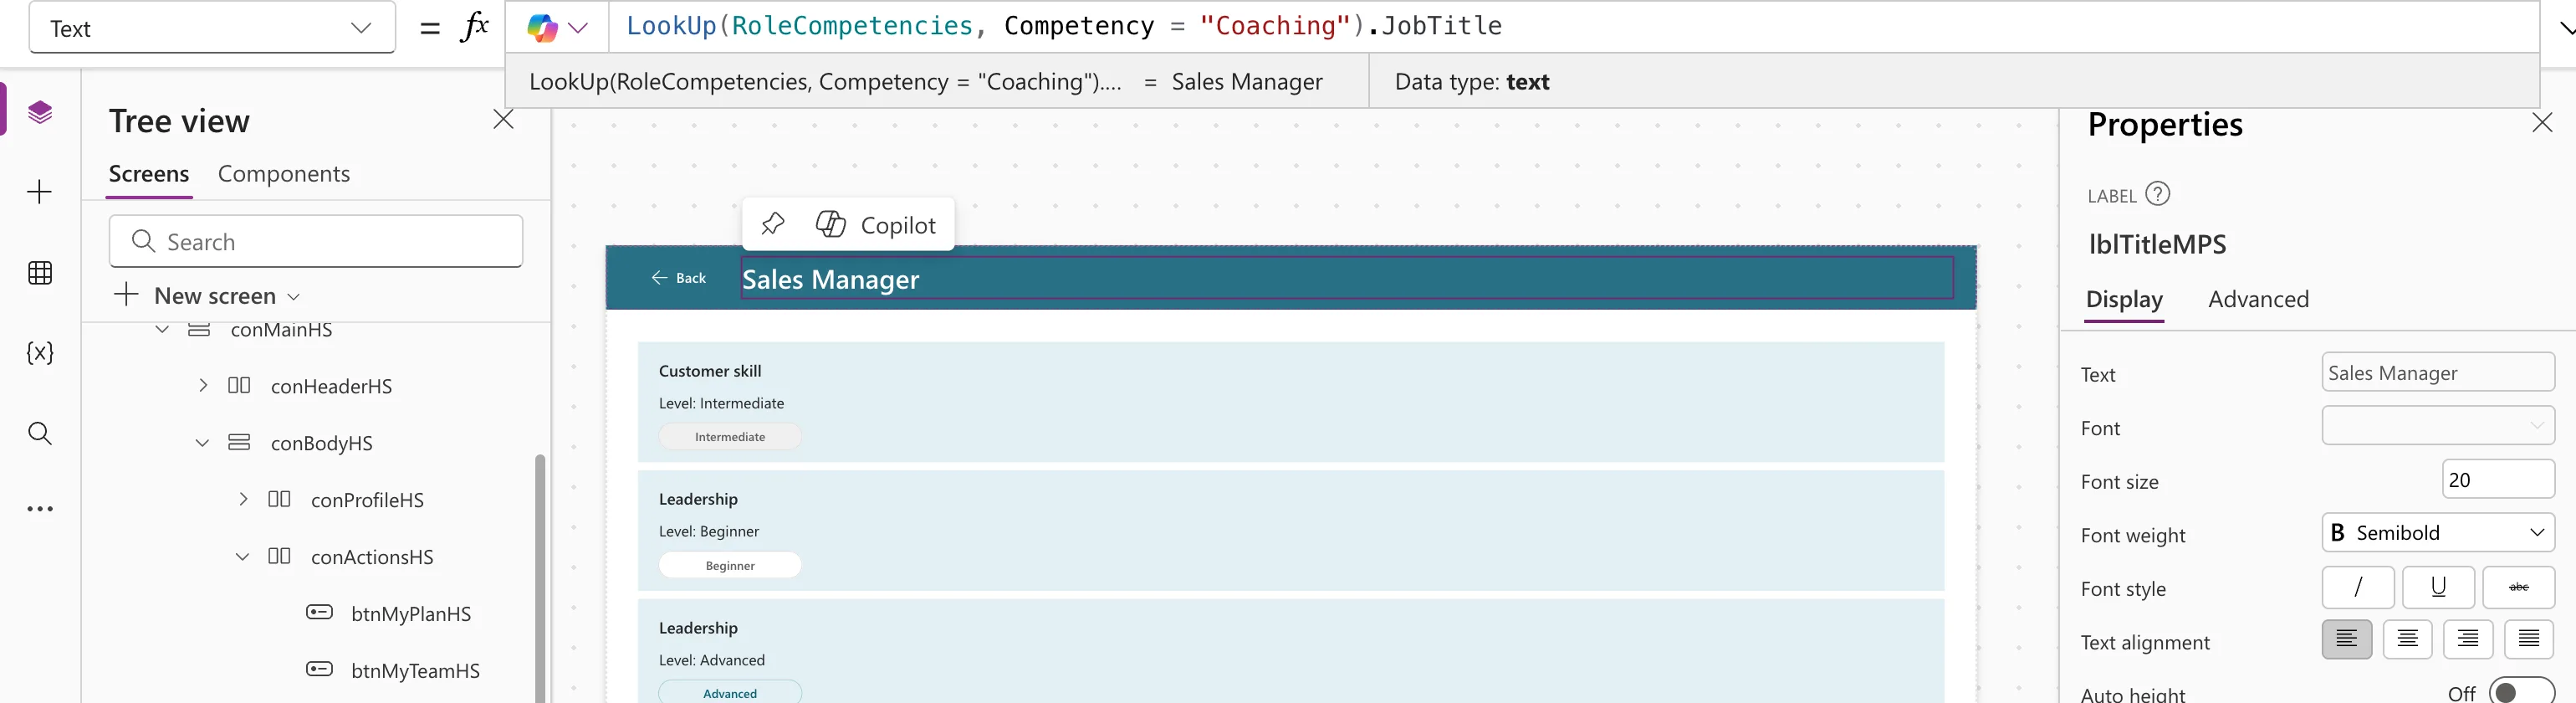Click the New screen button
This screenshot has width=2576, height=703.
coord(207,296)
